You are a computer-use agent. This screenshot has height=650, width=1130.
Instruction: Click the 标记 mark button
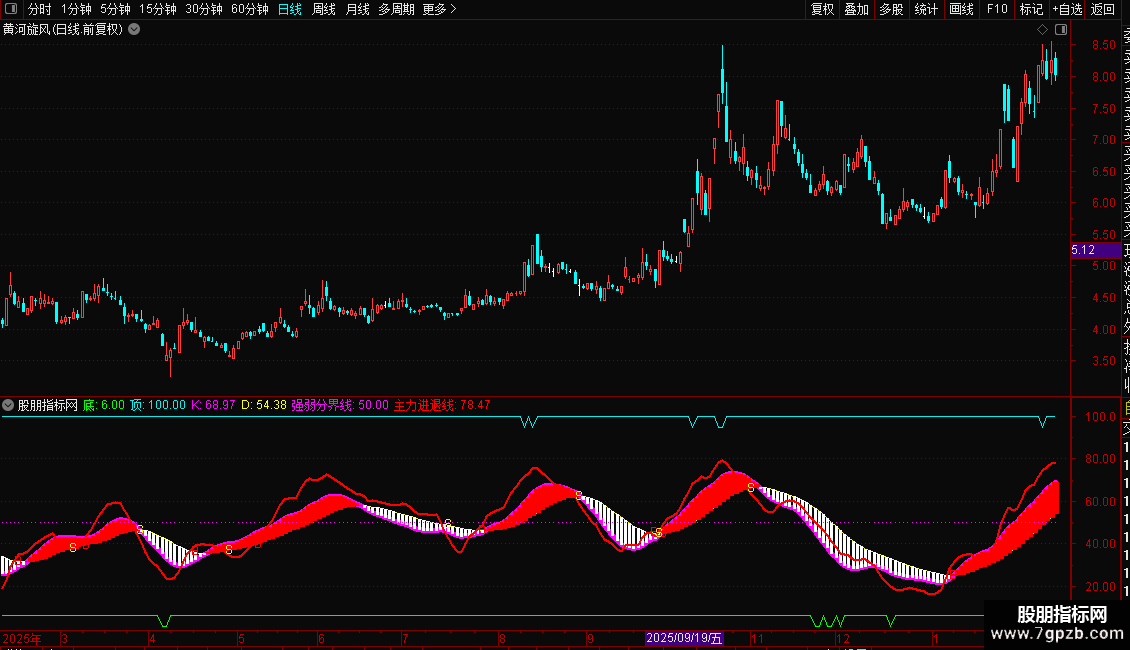pos(1031,9)
